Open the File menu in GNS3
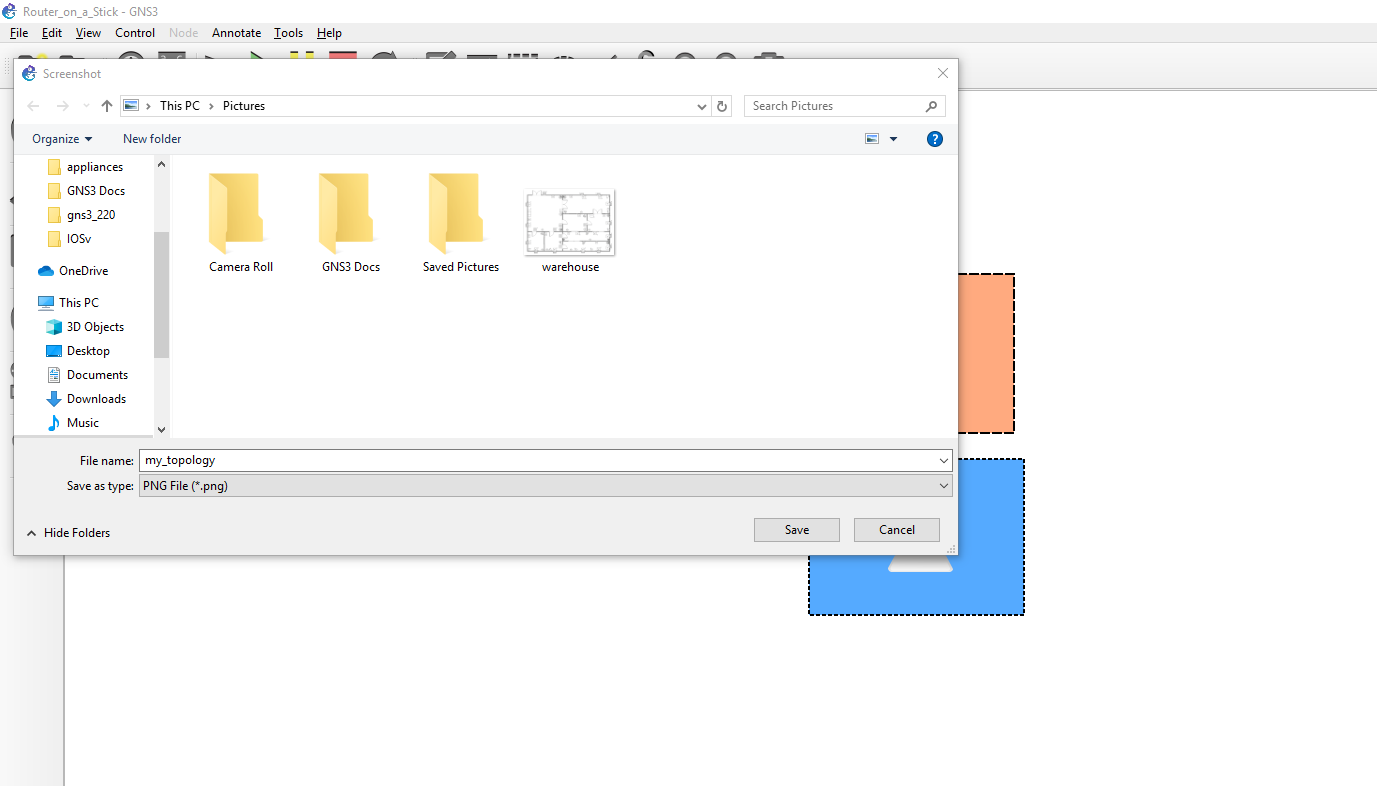This screenshot has width=1377, height=786. click(x=19, y=33)
